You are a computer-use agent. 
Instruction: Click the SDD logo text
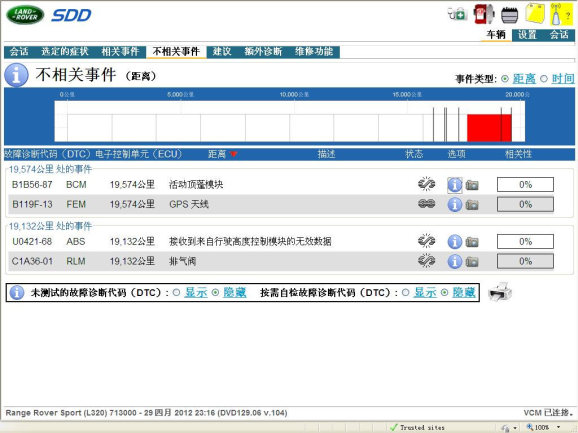[x=71, y=15]
